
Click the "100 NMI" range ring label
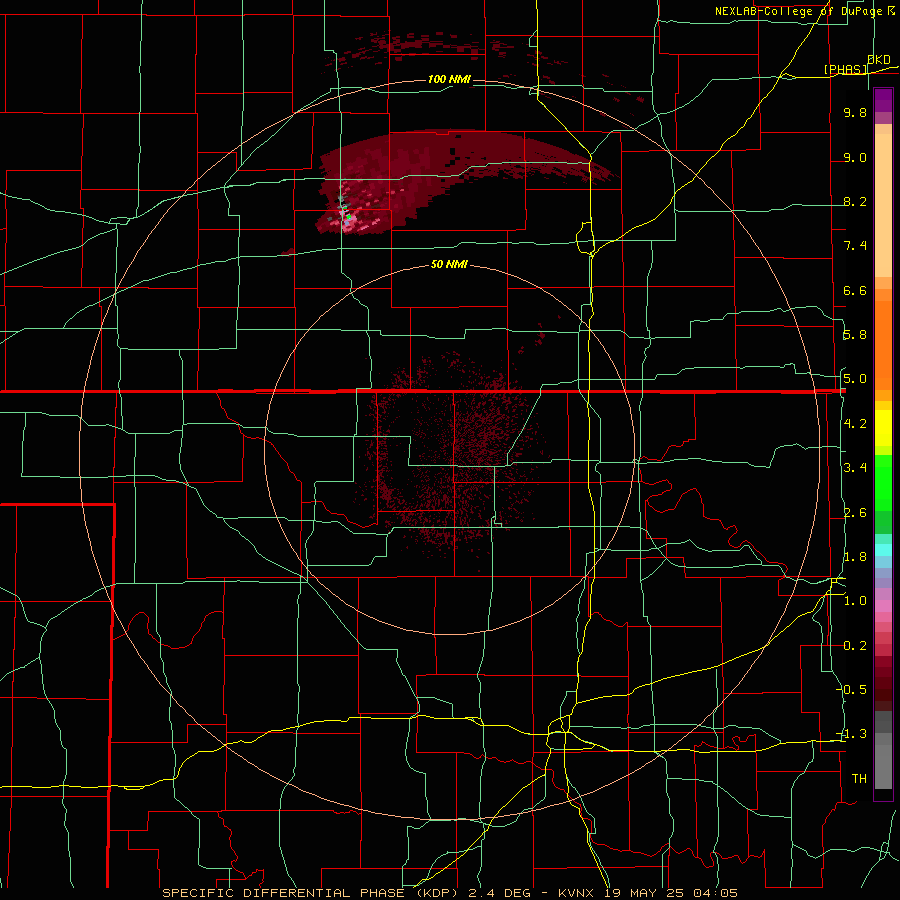point(449,79)
